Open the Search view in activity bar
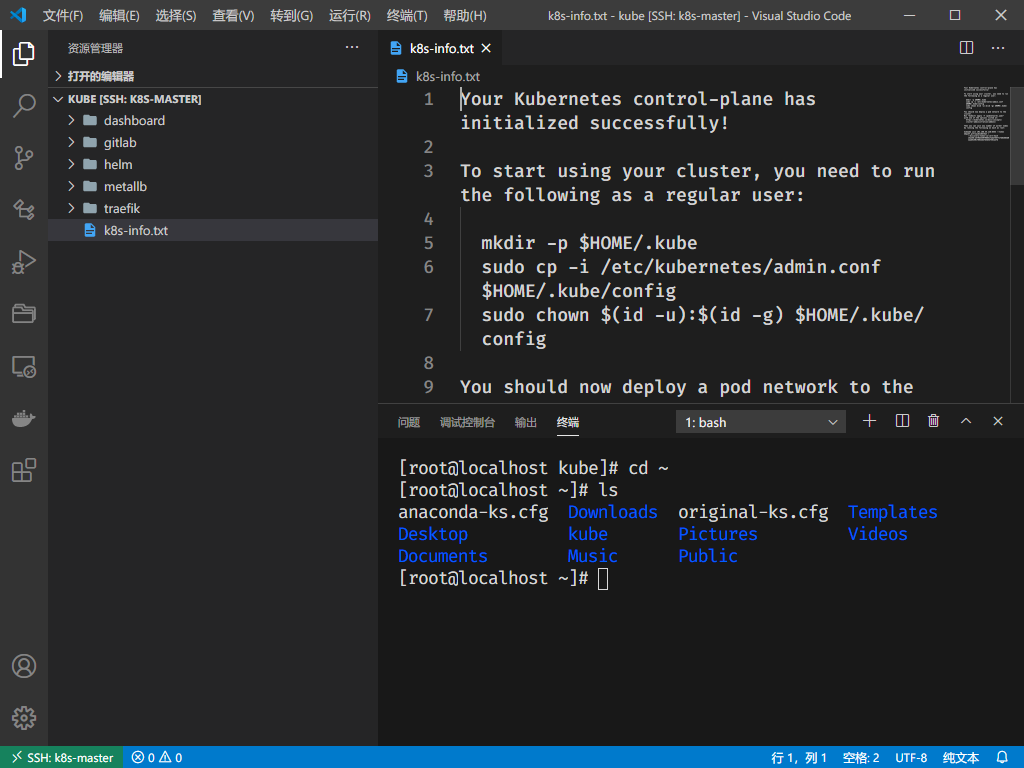The width and height of the screenshot is (1024, 768). pos(24,105)
